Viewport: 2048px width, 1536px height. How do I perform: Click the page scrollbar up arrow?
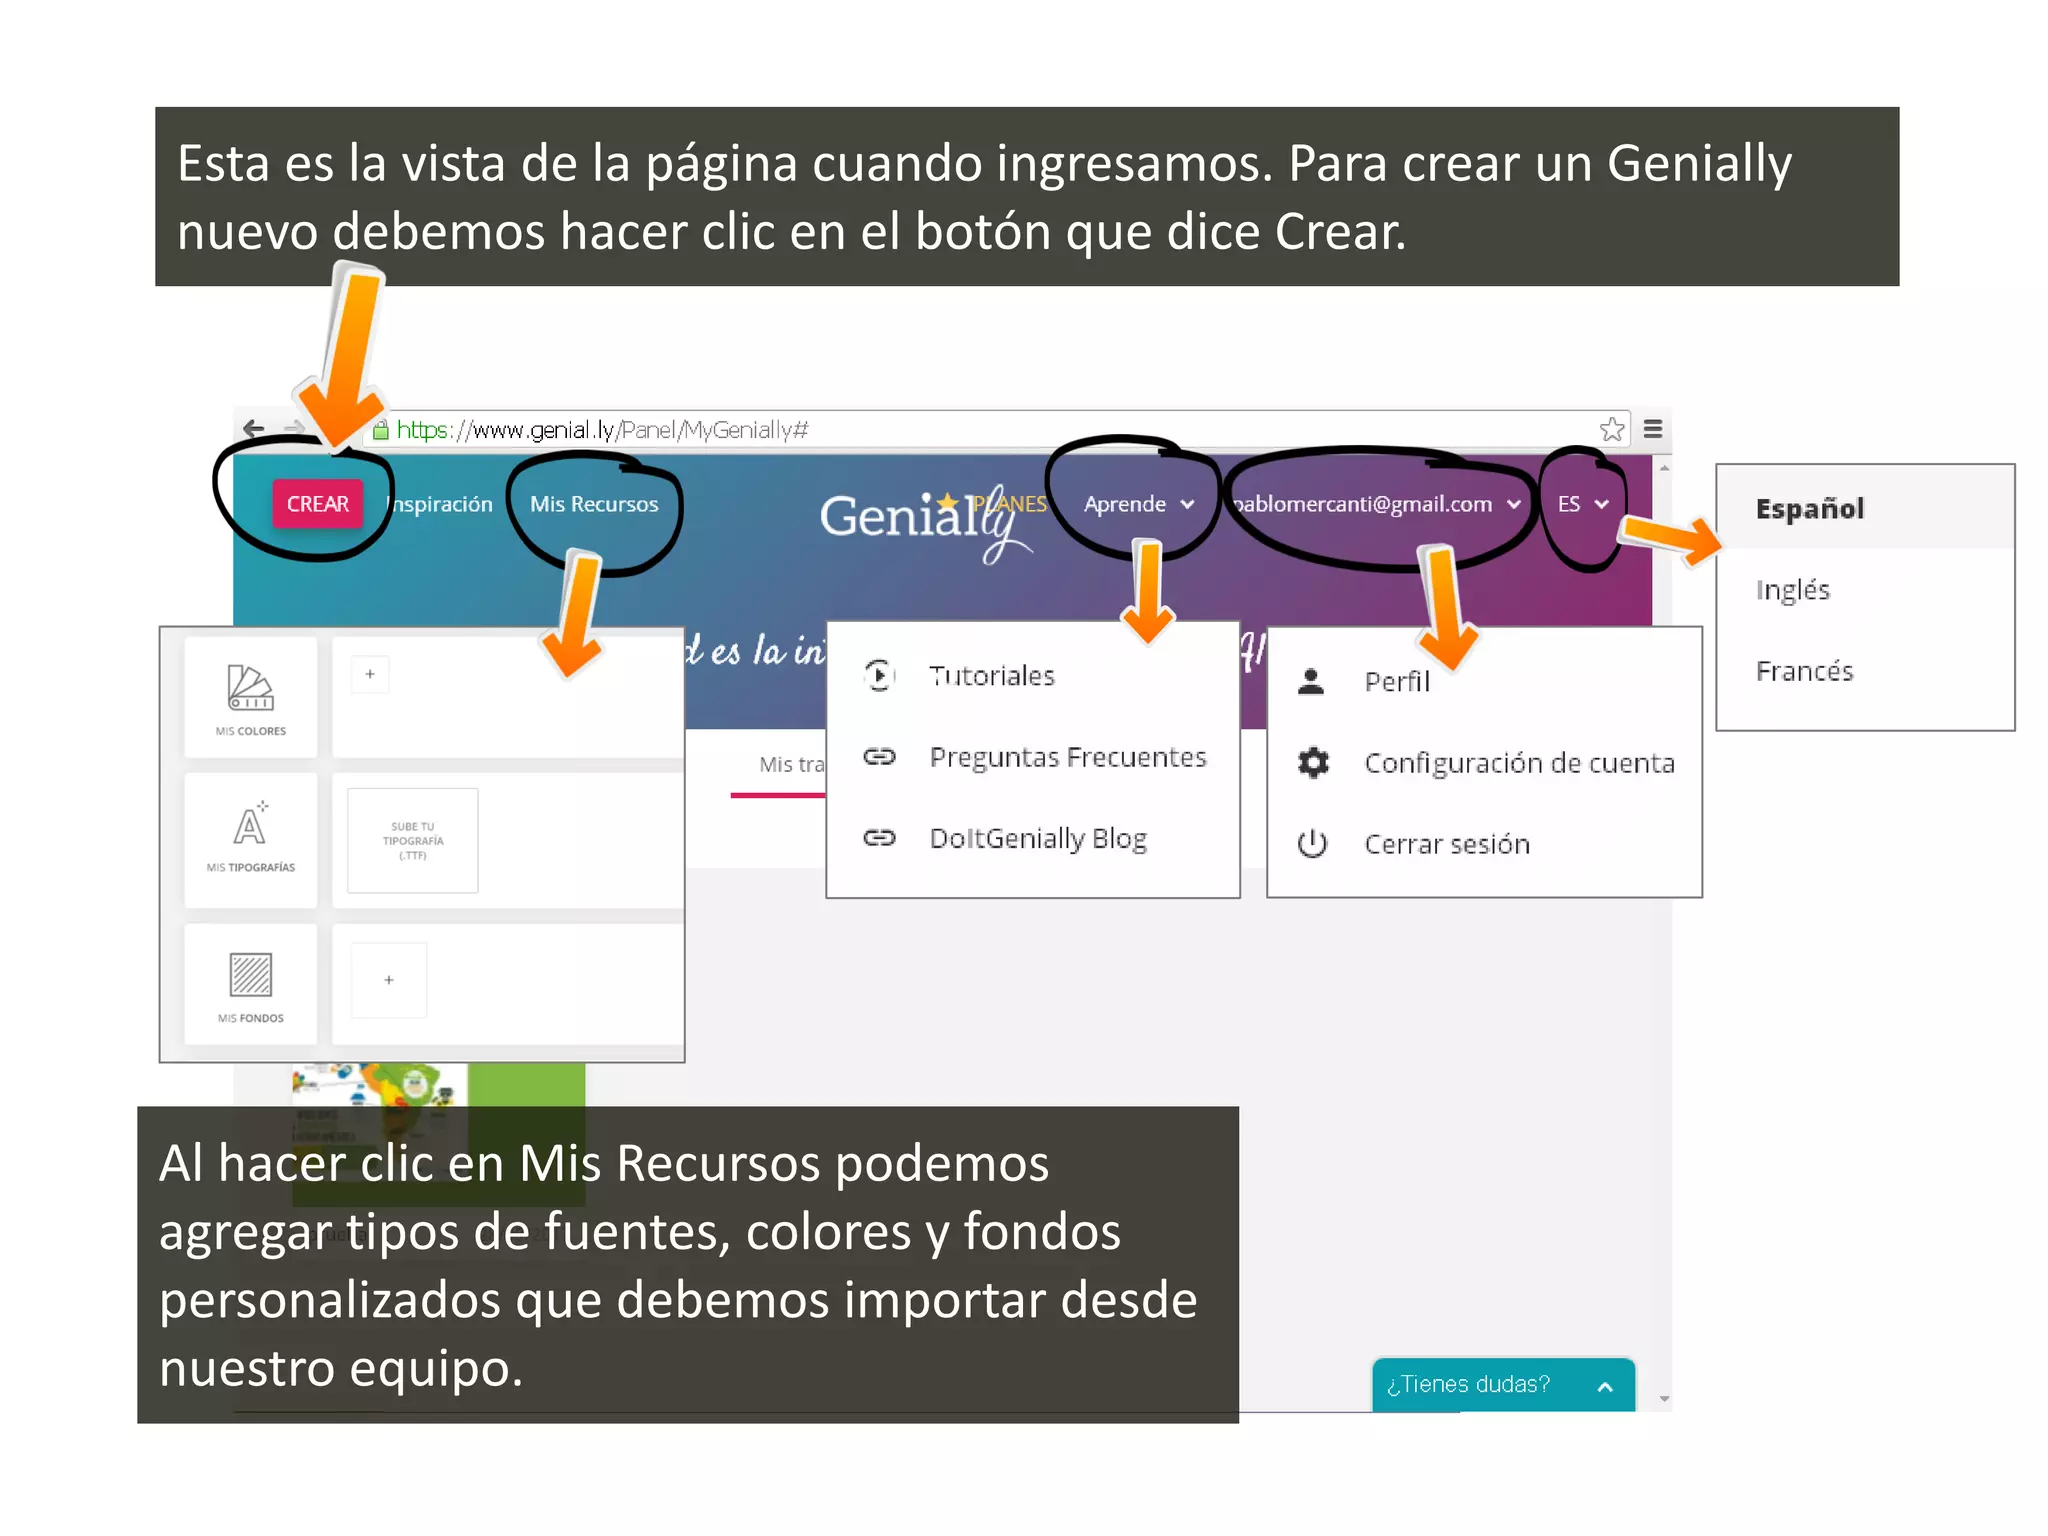[1664, 467]
